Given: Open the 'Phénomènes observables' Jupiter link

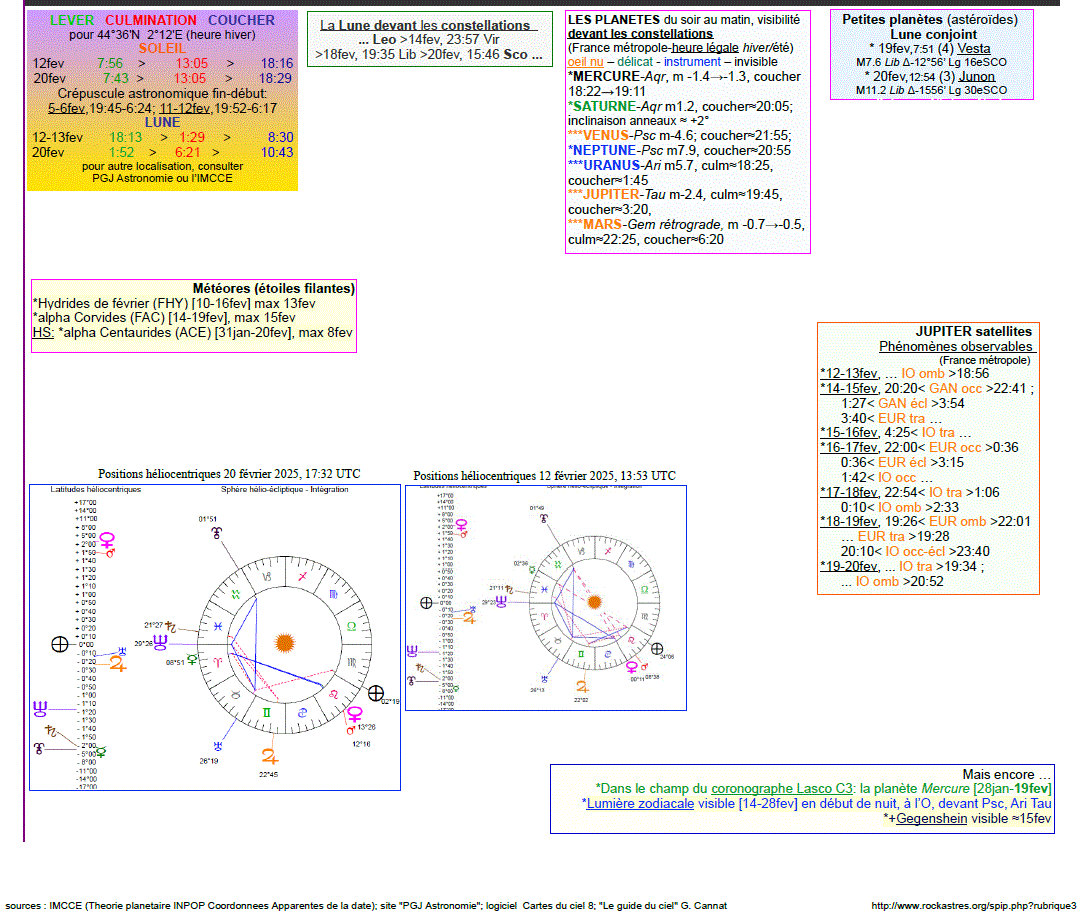Looking at the screenshot, I should (x=957, y=346).
